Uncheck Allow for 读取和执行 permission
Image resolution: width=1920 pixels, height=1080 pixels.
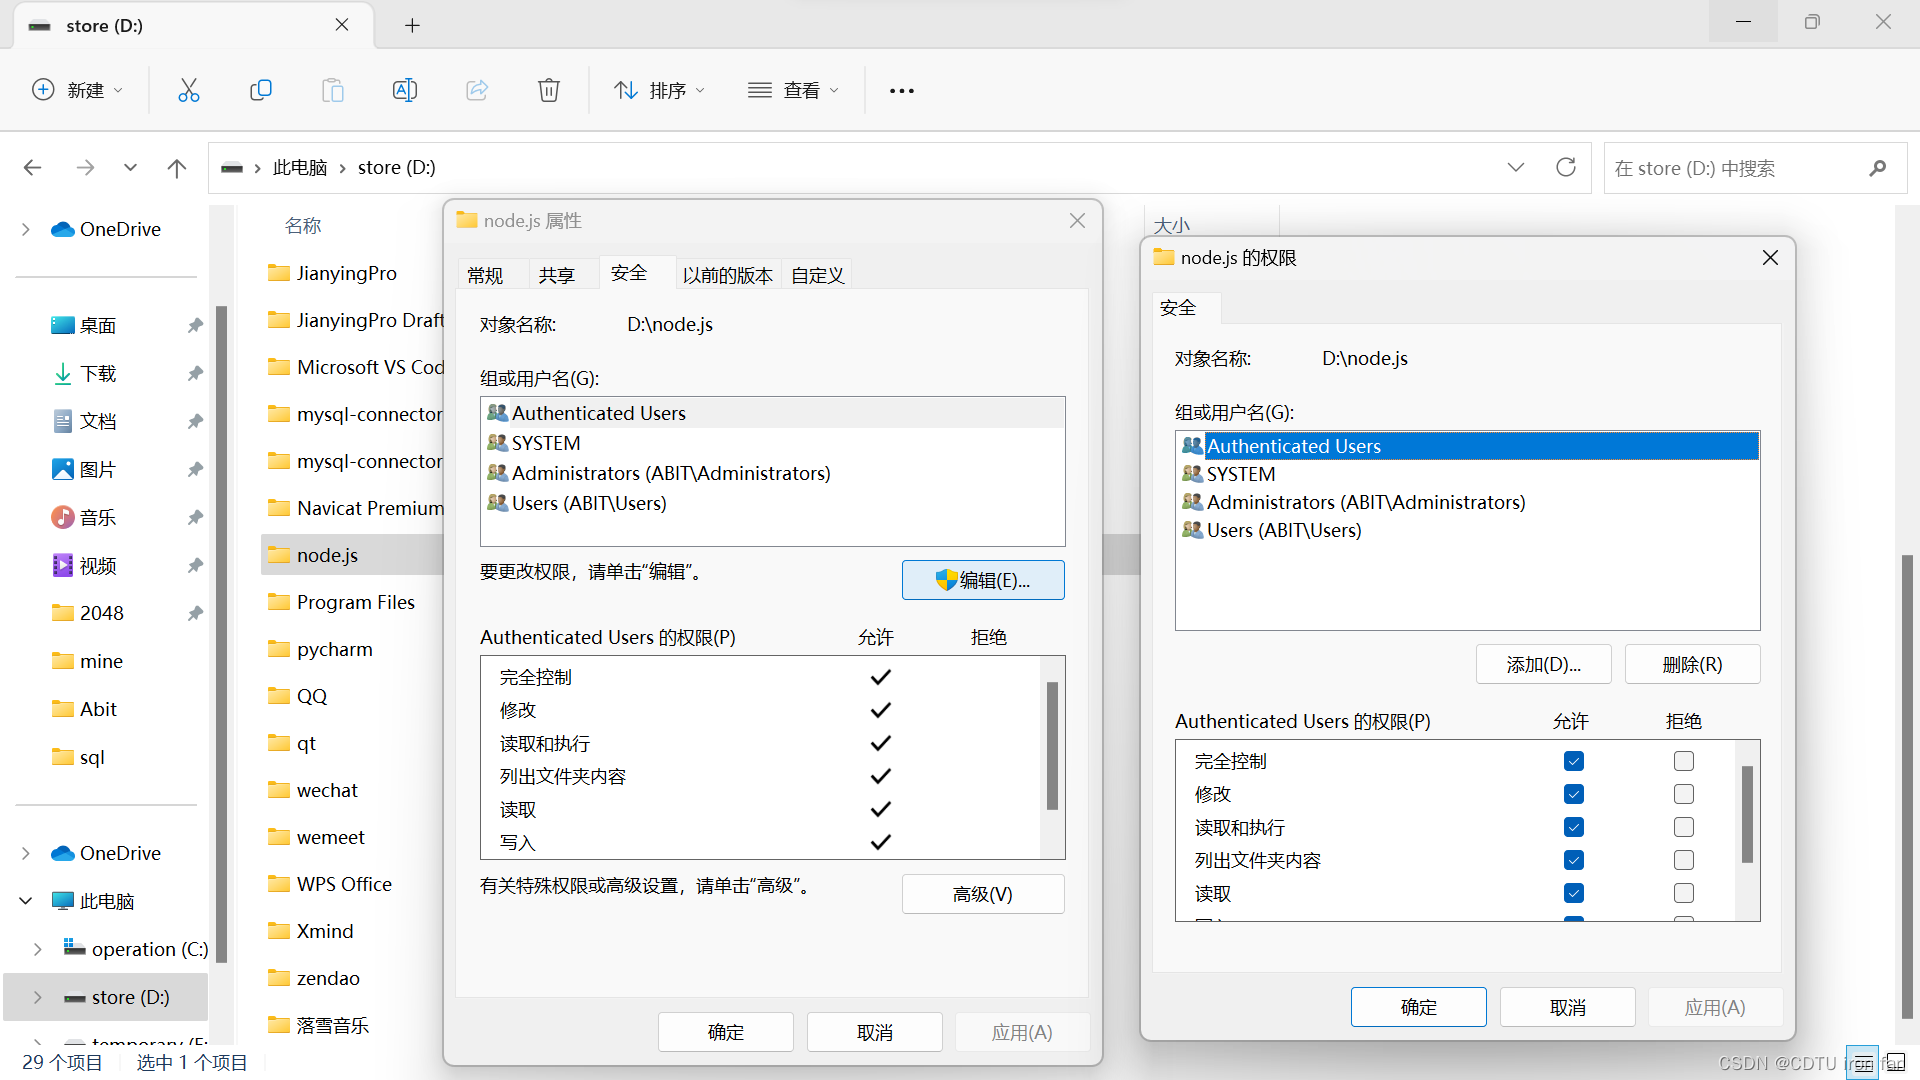click(1574, 827)
